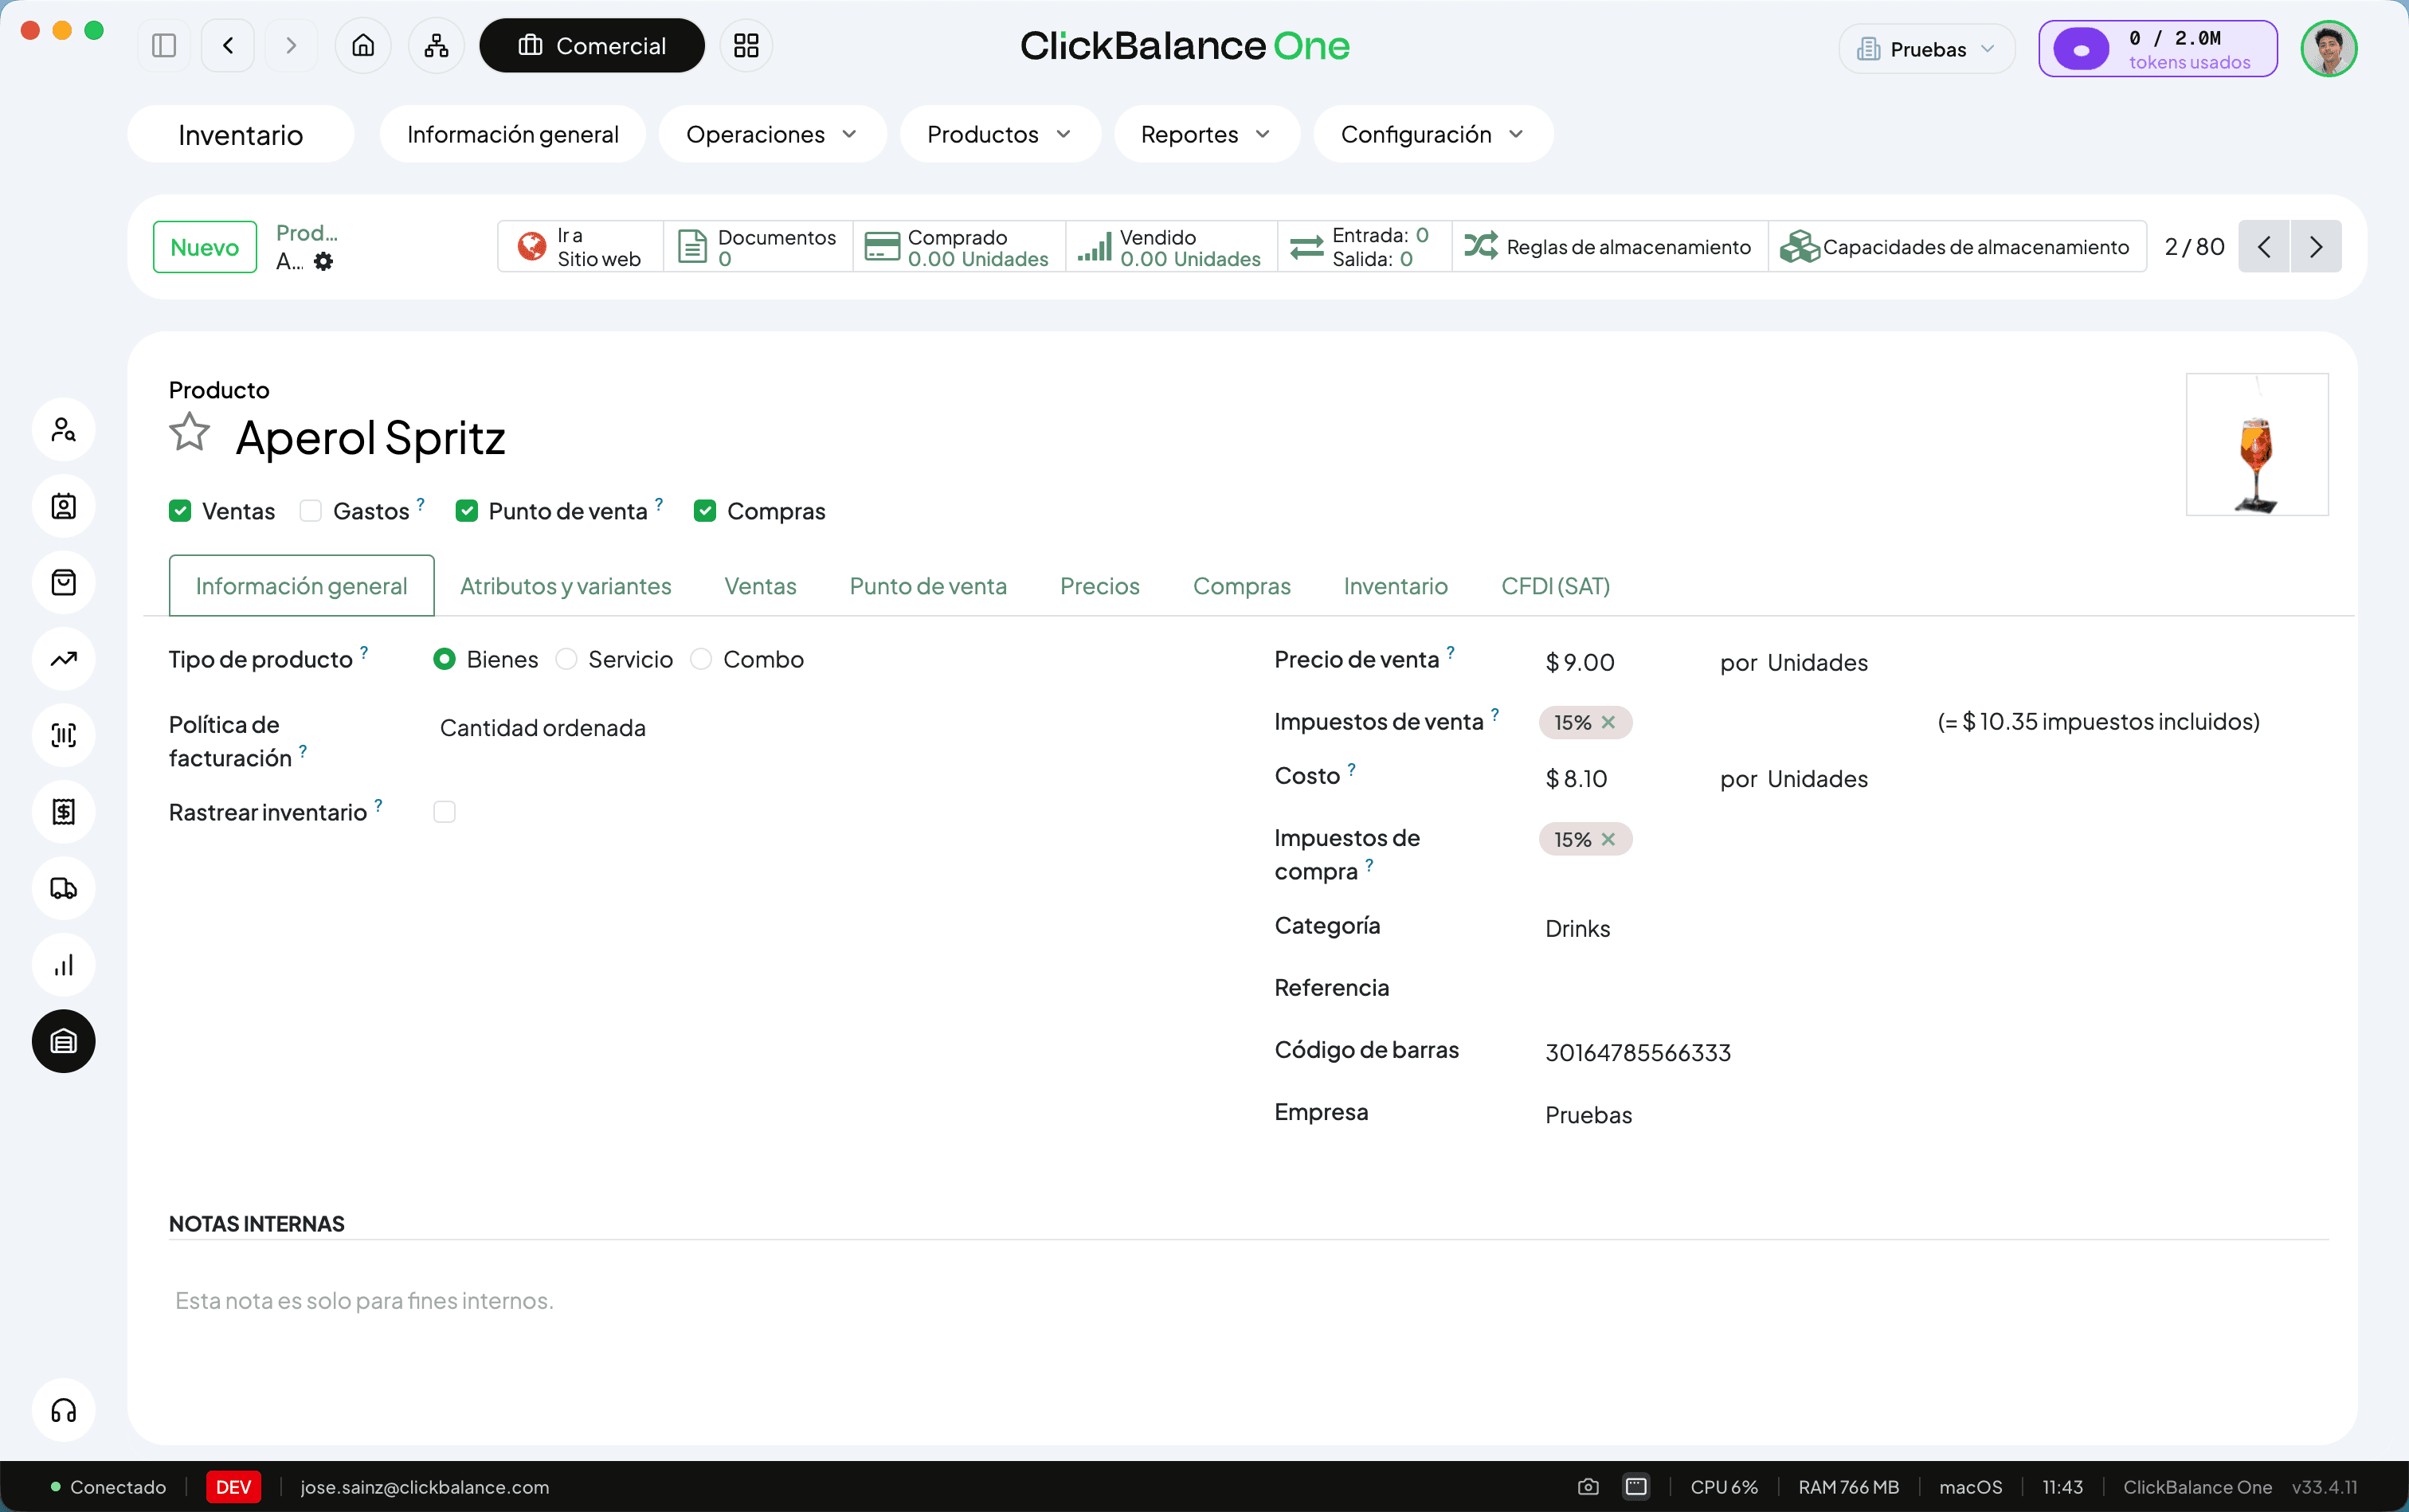Open the home screen icon
Screen dimensions: 2409x1512
[x=363, y=46]
